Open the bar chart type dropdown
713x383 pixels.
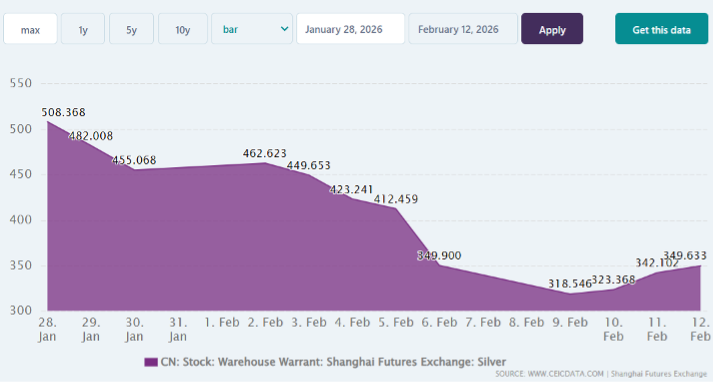[252, 29]
